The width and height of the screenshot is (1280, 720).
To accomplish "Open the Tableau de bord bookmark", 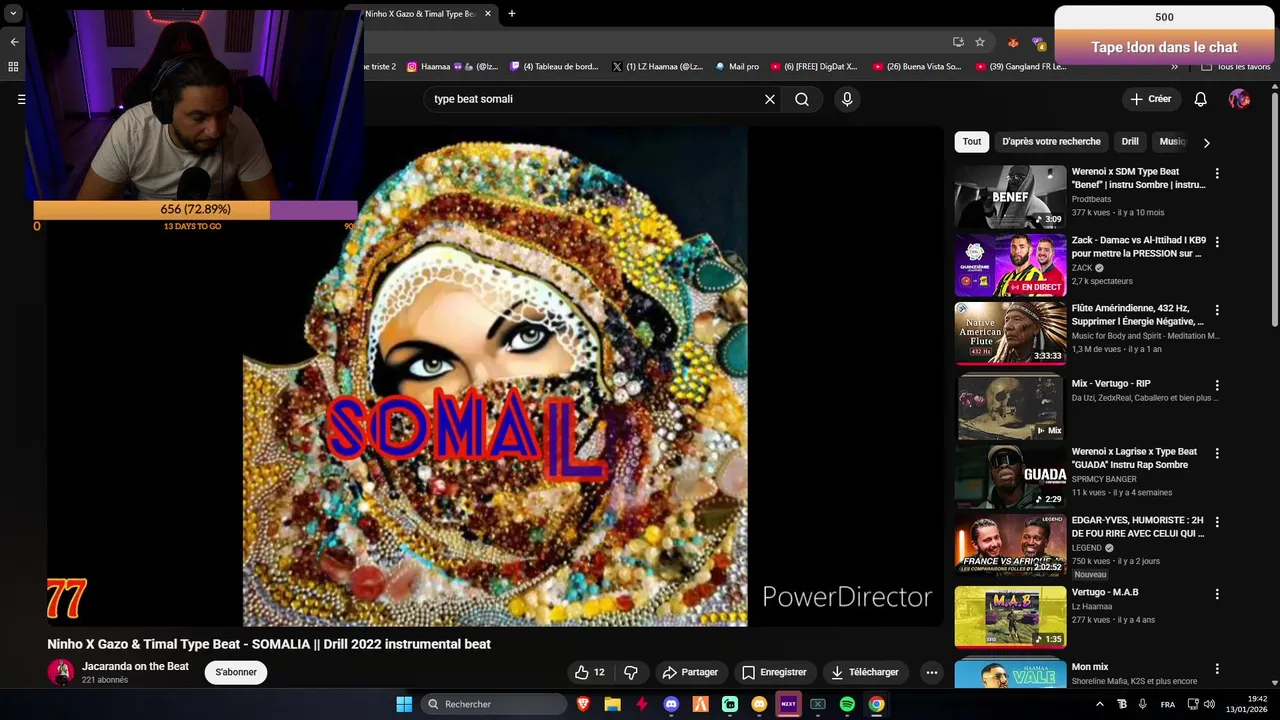I will [554, 67].
